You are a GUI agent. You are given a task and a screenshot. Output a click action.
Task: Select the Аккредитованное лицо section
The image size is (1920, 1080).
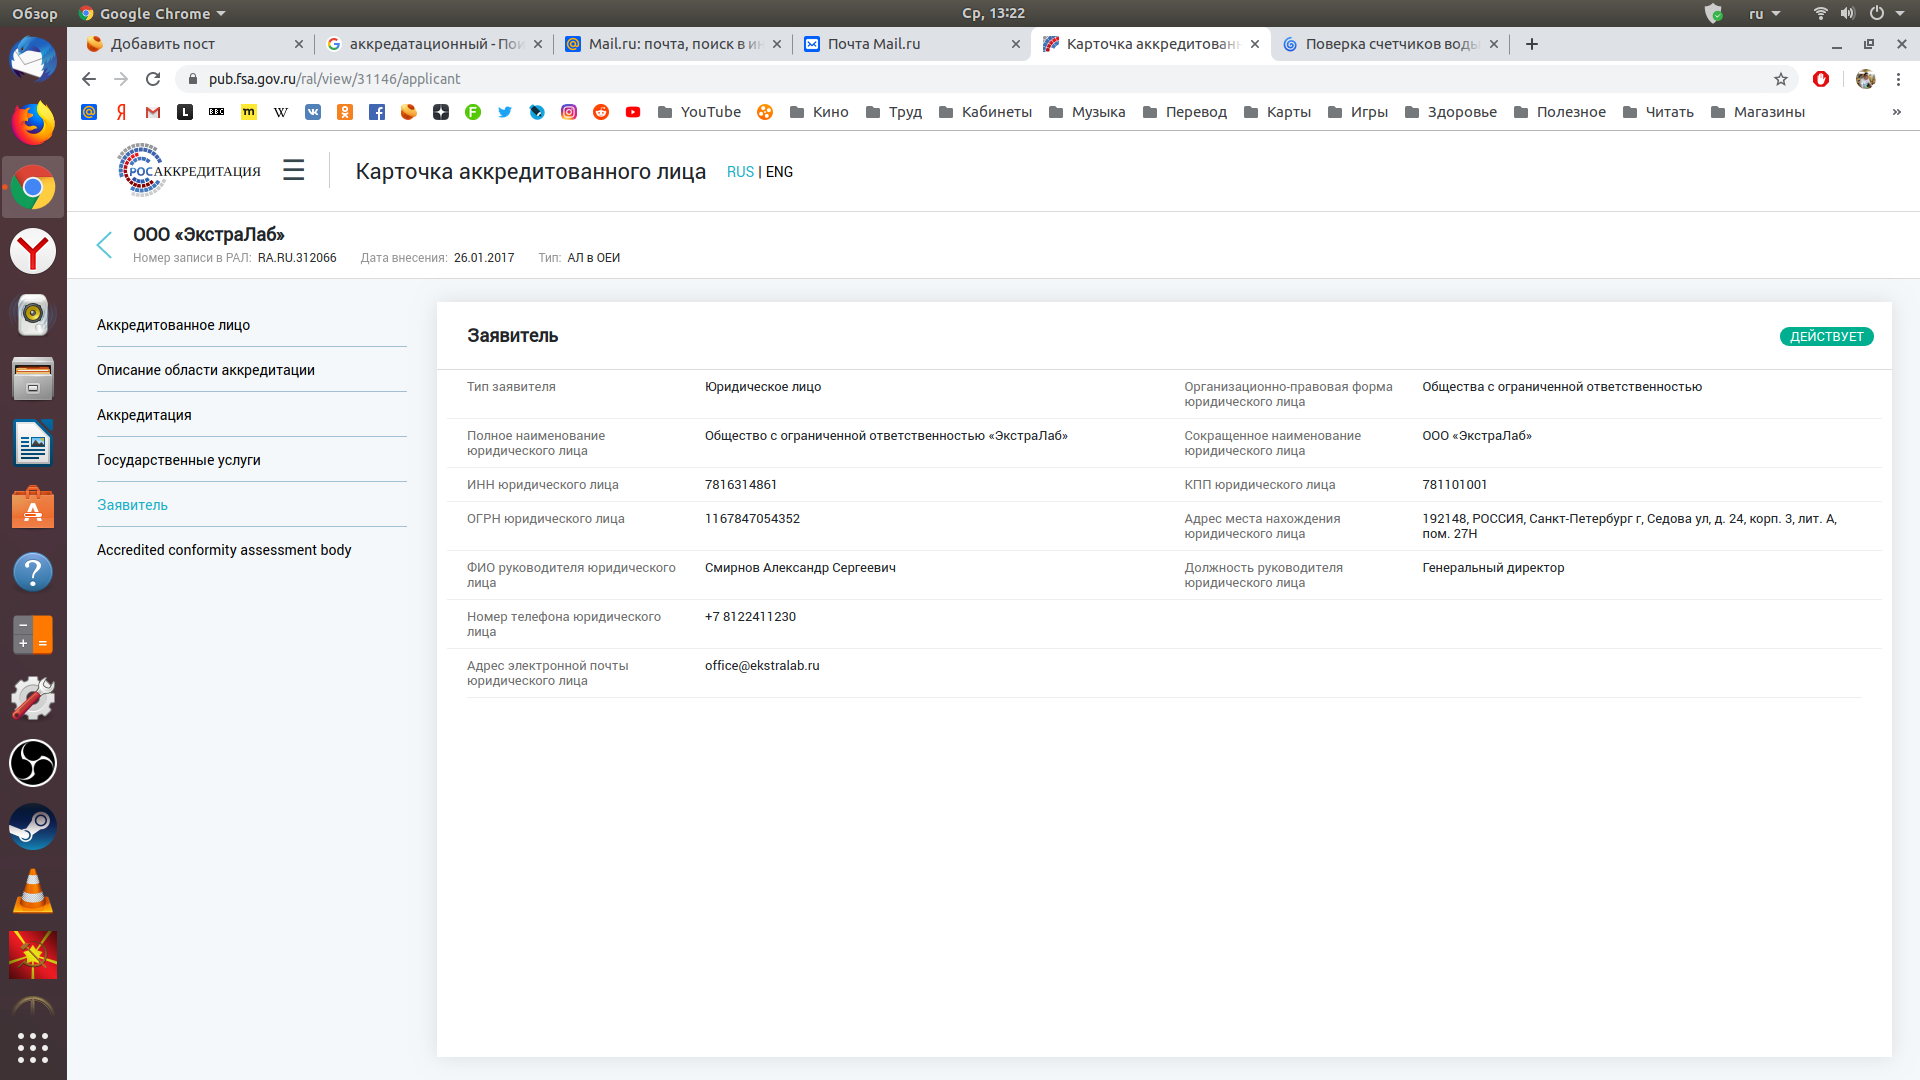(x=175, y=324)
